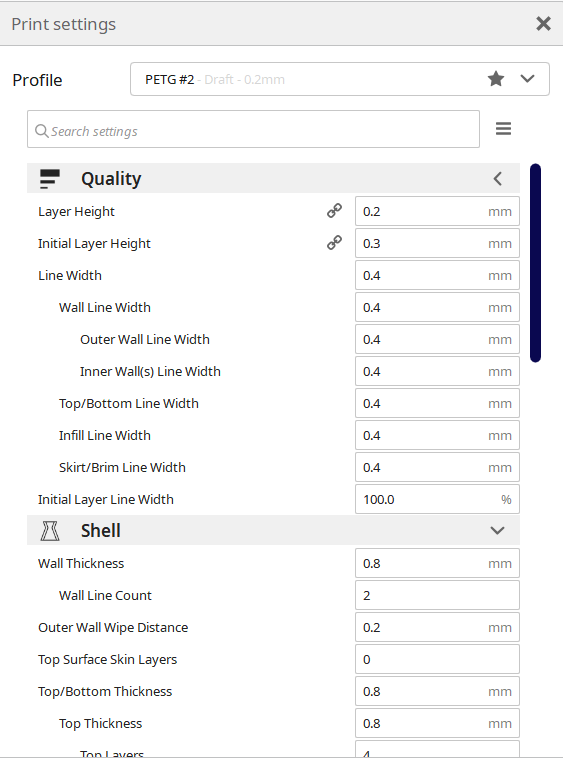The image size is (563, 761).
Task: Click the favorite star in the profile selector
Action: pyautogui.click(x=496, y=79)
